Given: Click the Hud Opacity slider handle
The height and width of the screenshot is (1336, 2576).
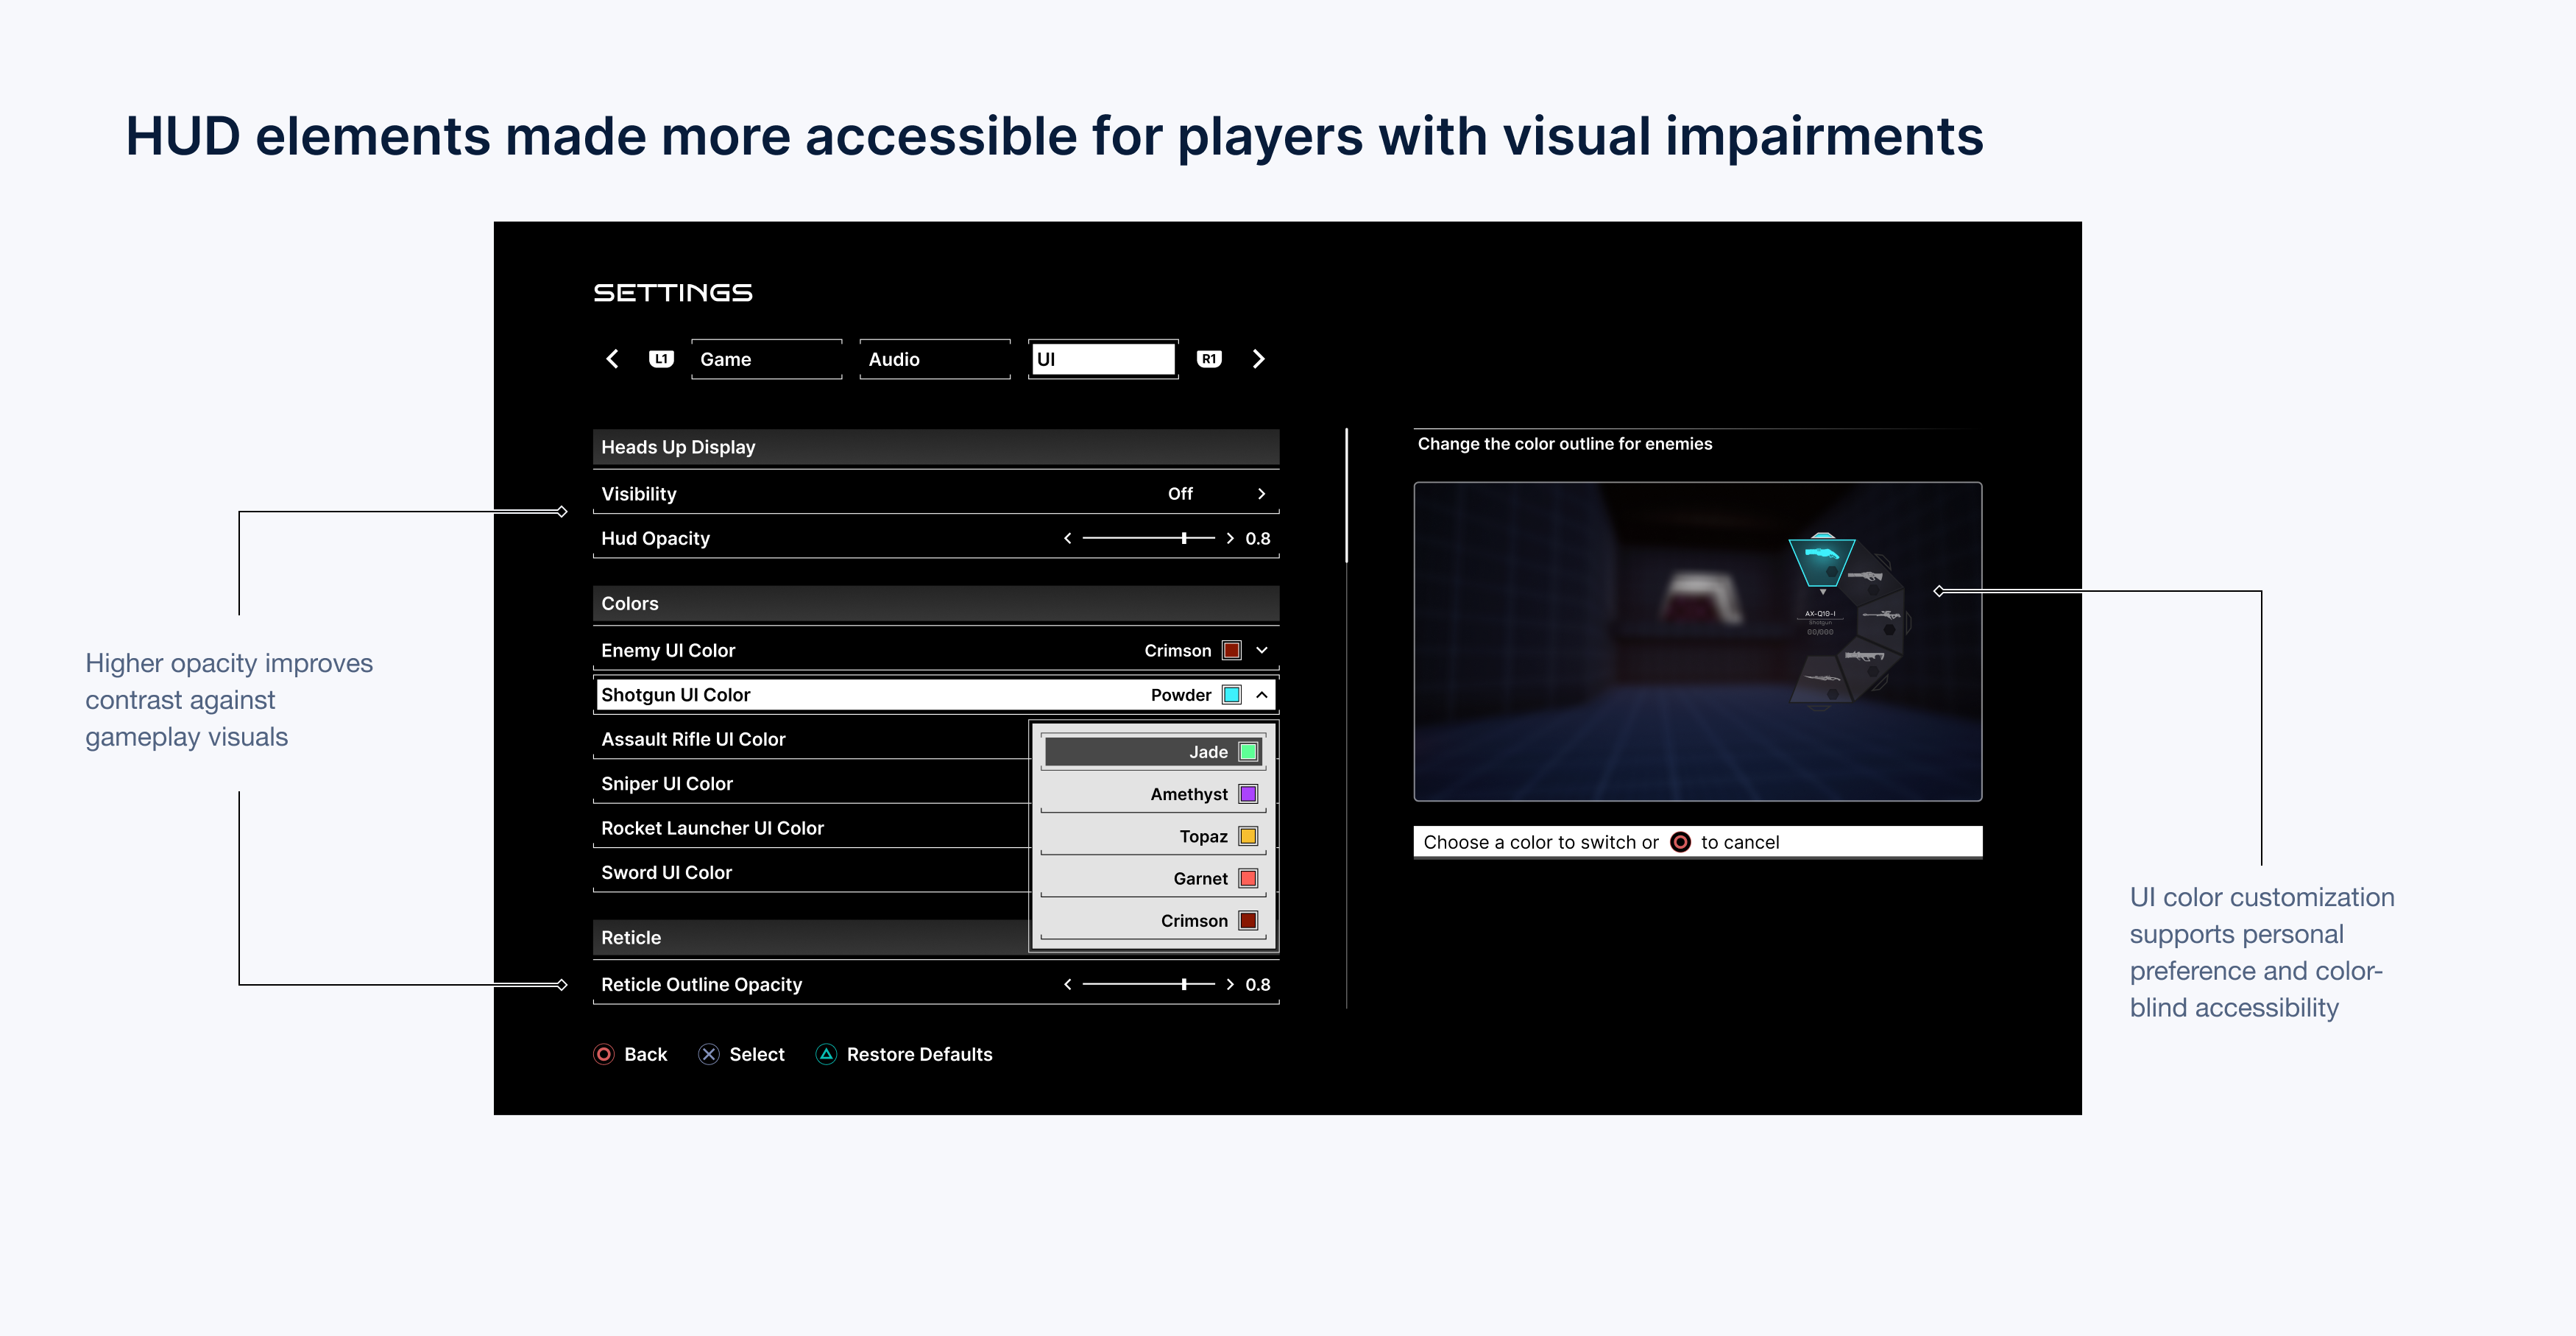Looking at the screenshot, I should [1184, 539].
